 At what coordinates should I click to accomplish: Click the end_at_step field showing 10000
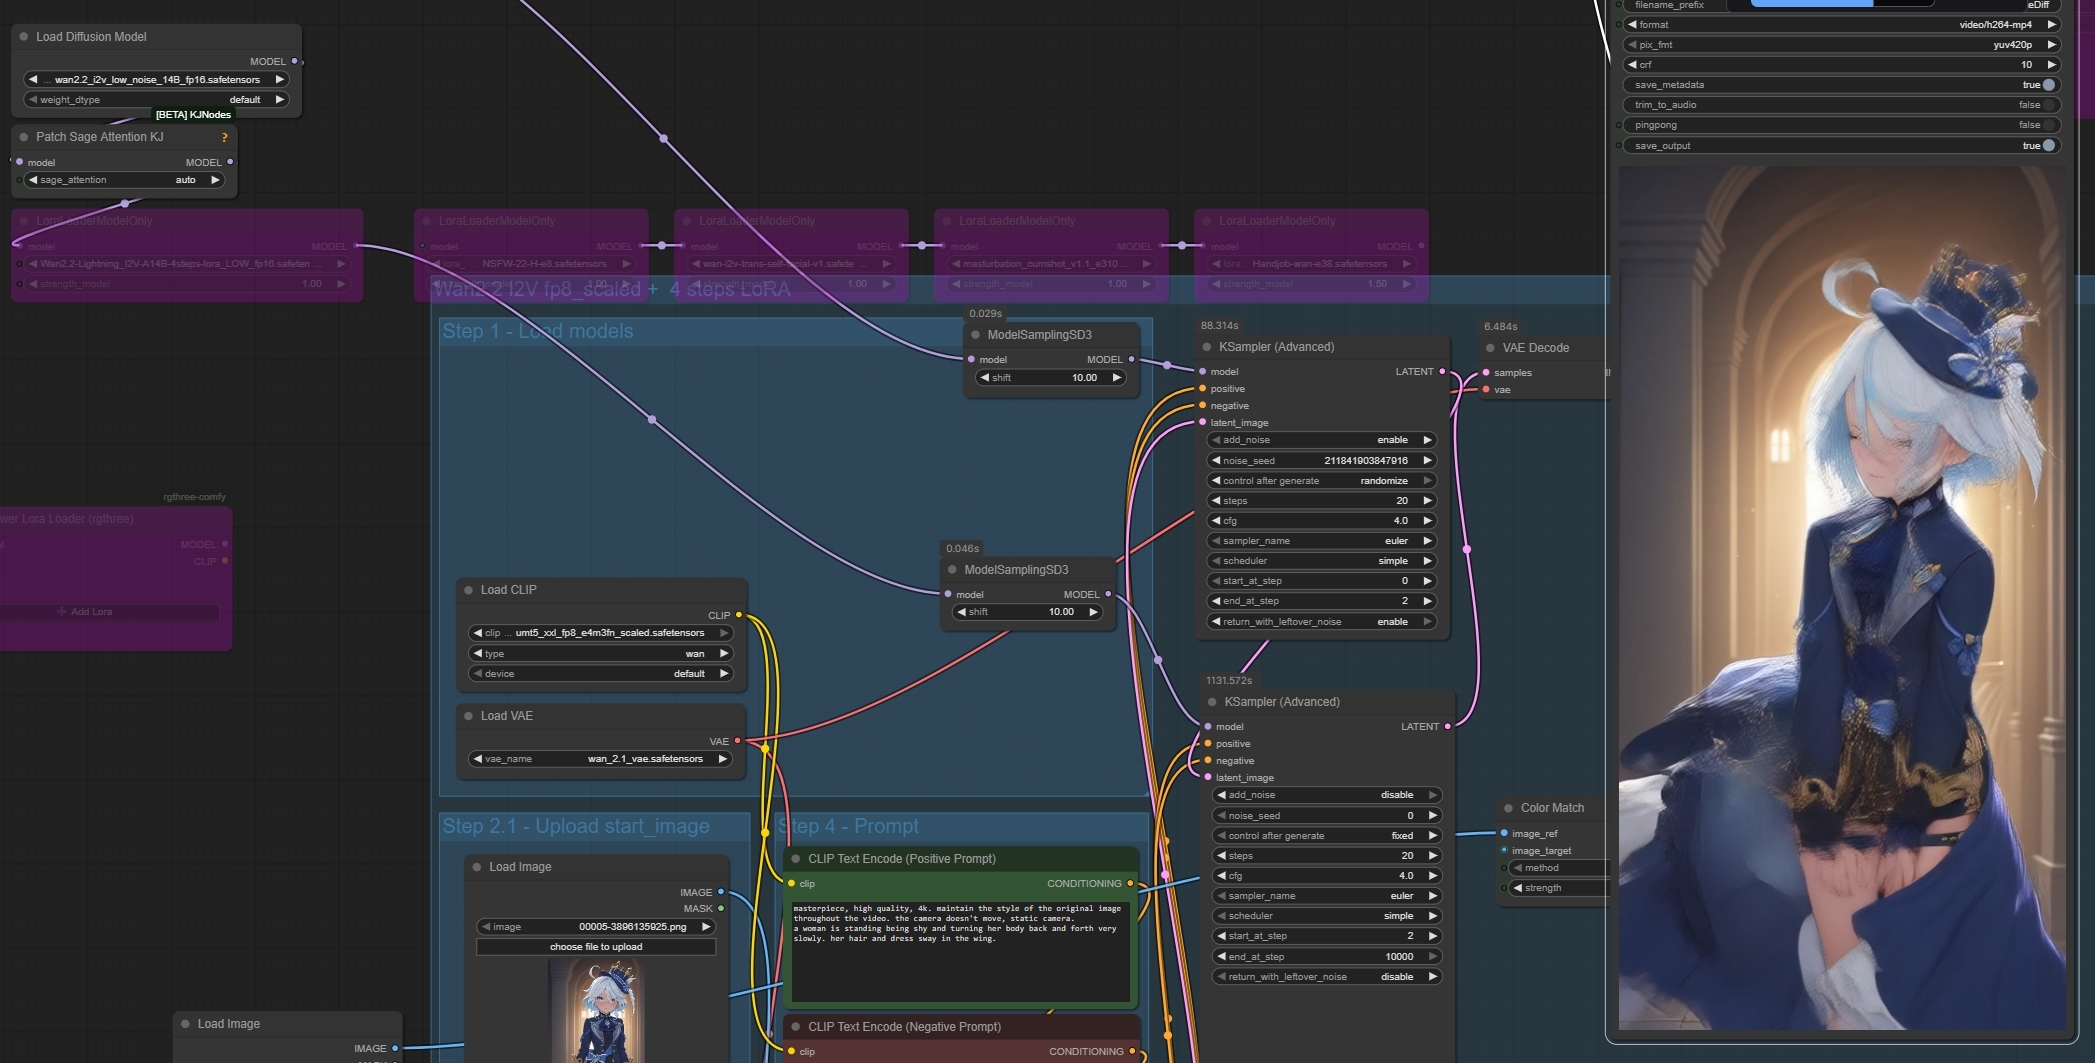(x=1327, y=957)
